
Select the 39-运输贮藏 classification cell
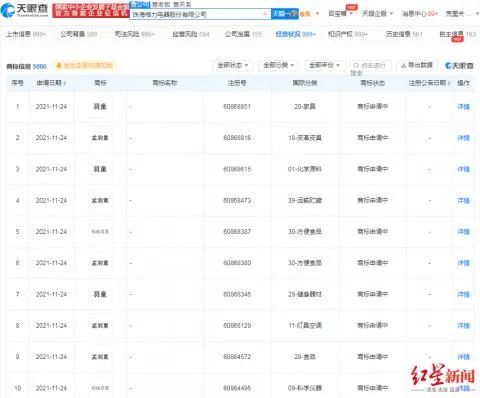pyautogui.click(x=305, y=201)
